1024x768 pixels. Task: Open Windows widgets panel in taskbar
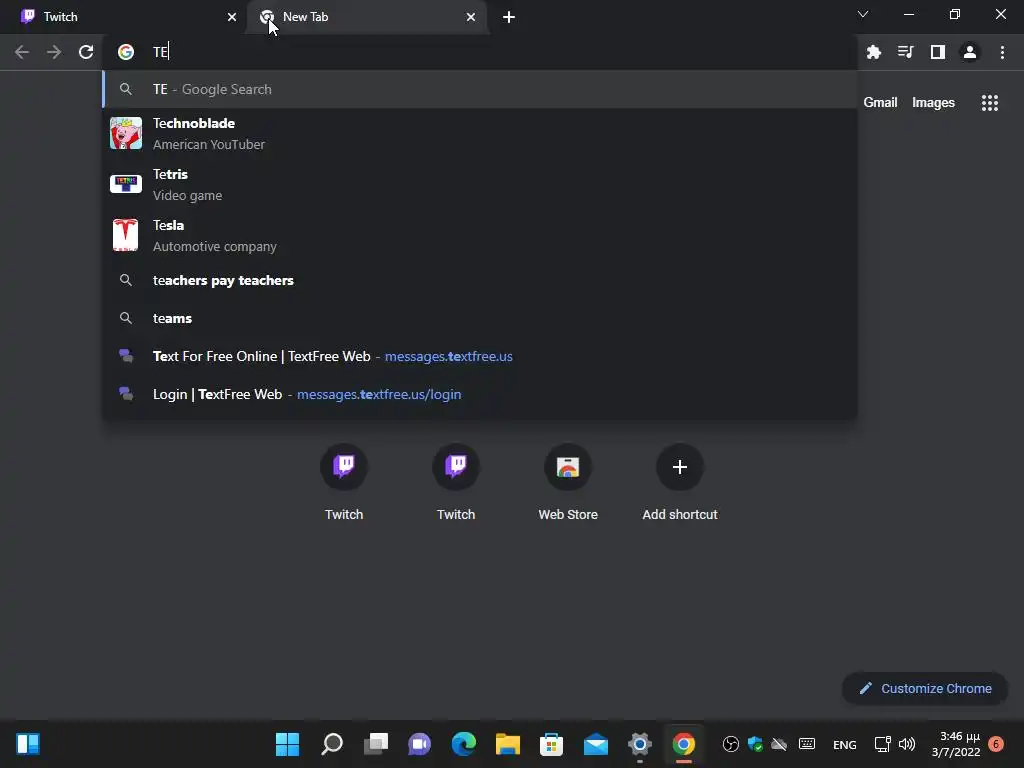click(28, 744)
